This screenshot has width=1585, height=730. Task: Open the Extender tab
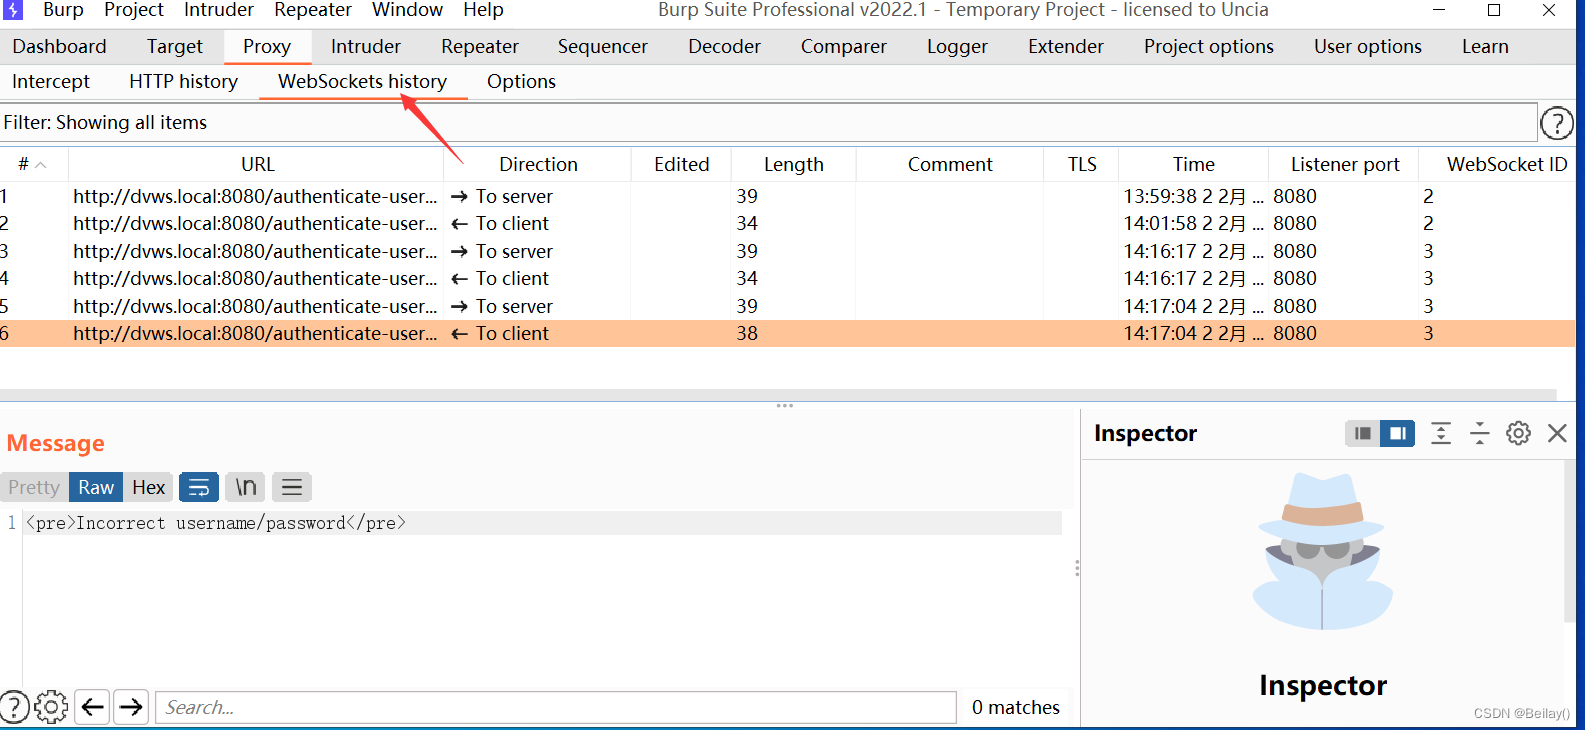(x=1066, y=46)
